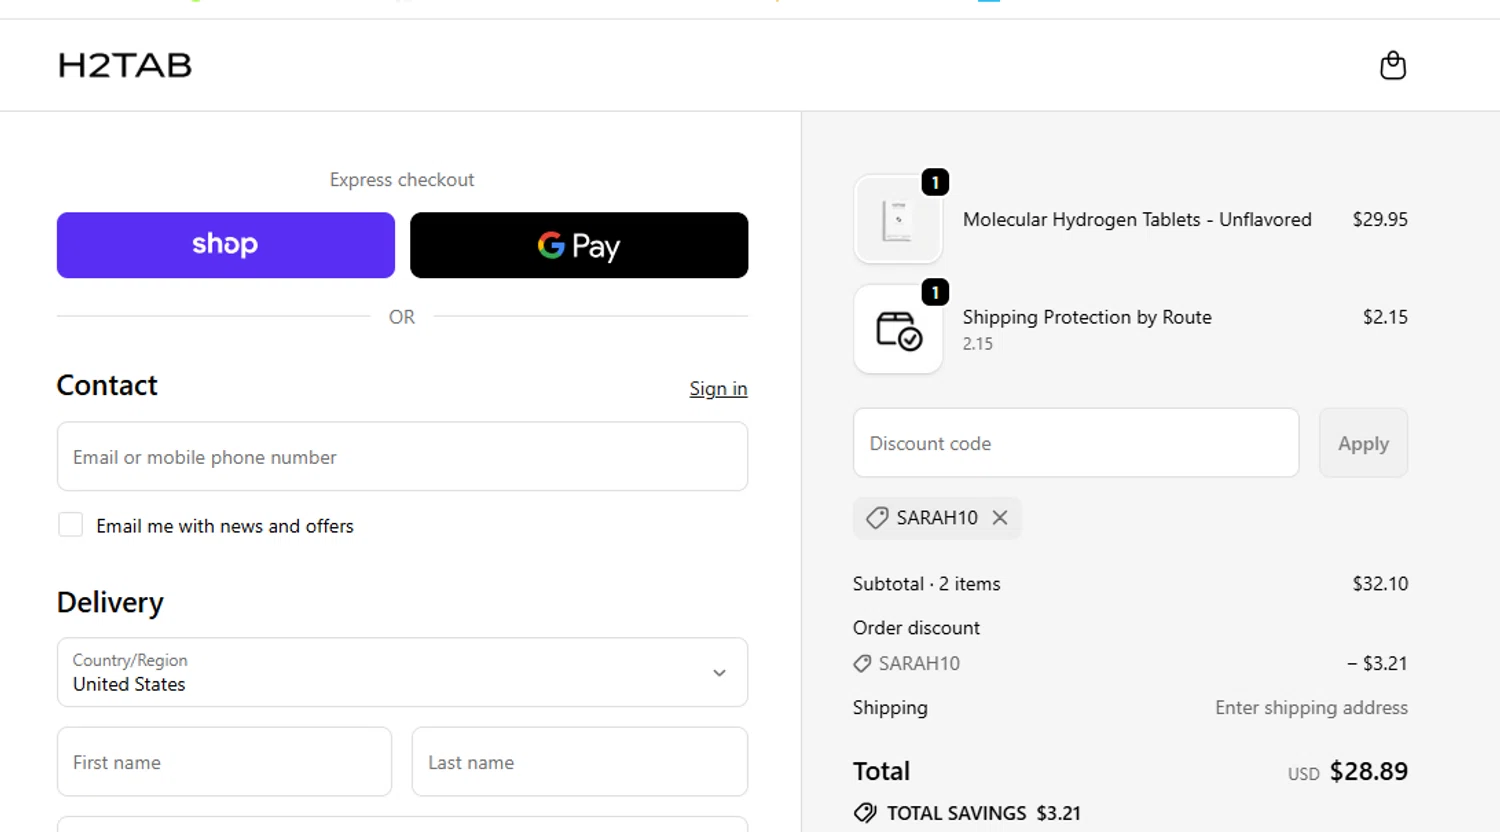The image size is (1500, 832).
Task: Select the Molecular Hydrogen Tablets - Unflavored text
Action: 1137,219
